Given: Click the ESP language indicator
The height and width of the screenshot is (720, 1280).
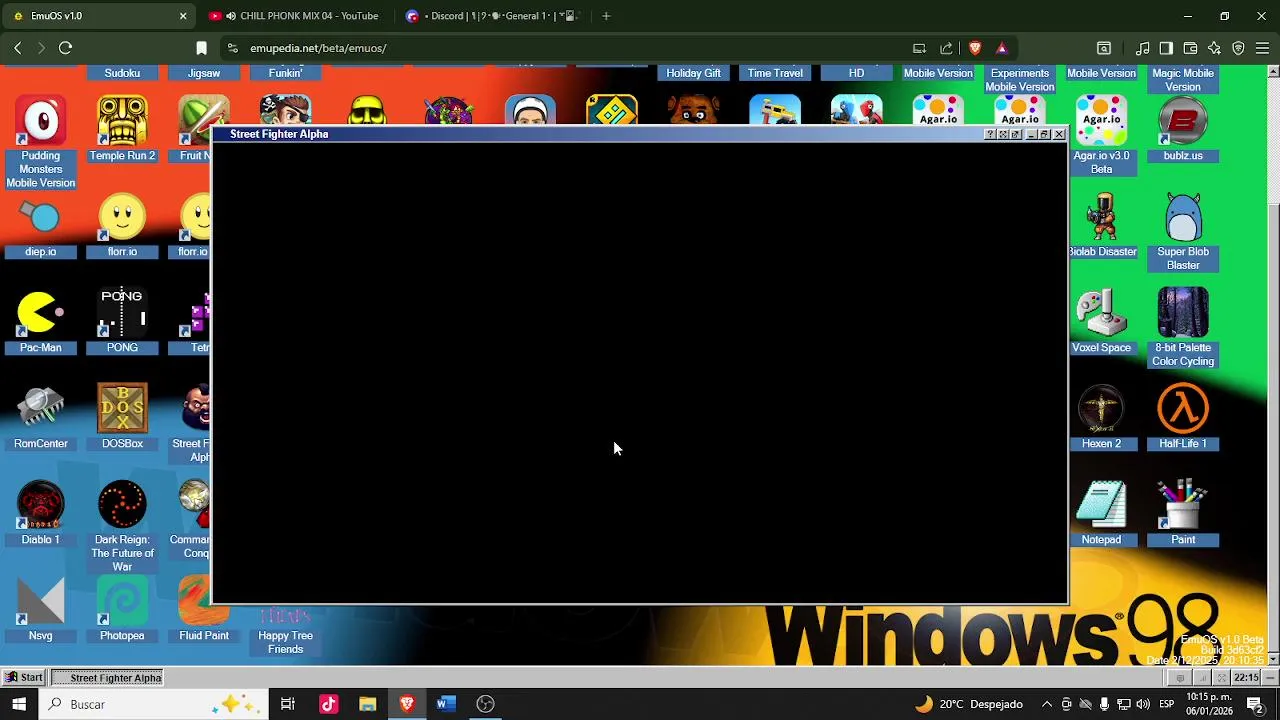Looking at the screenshot, I should coord(1166,704).
